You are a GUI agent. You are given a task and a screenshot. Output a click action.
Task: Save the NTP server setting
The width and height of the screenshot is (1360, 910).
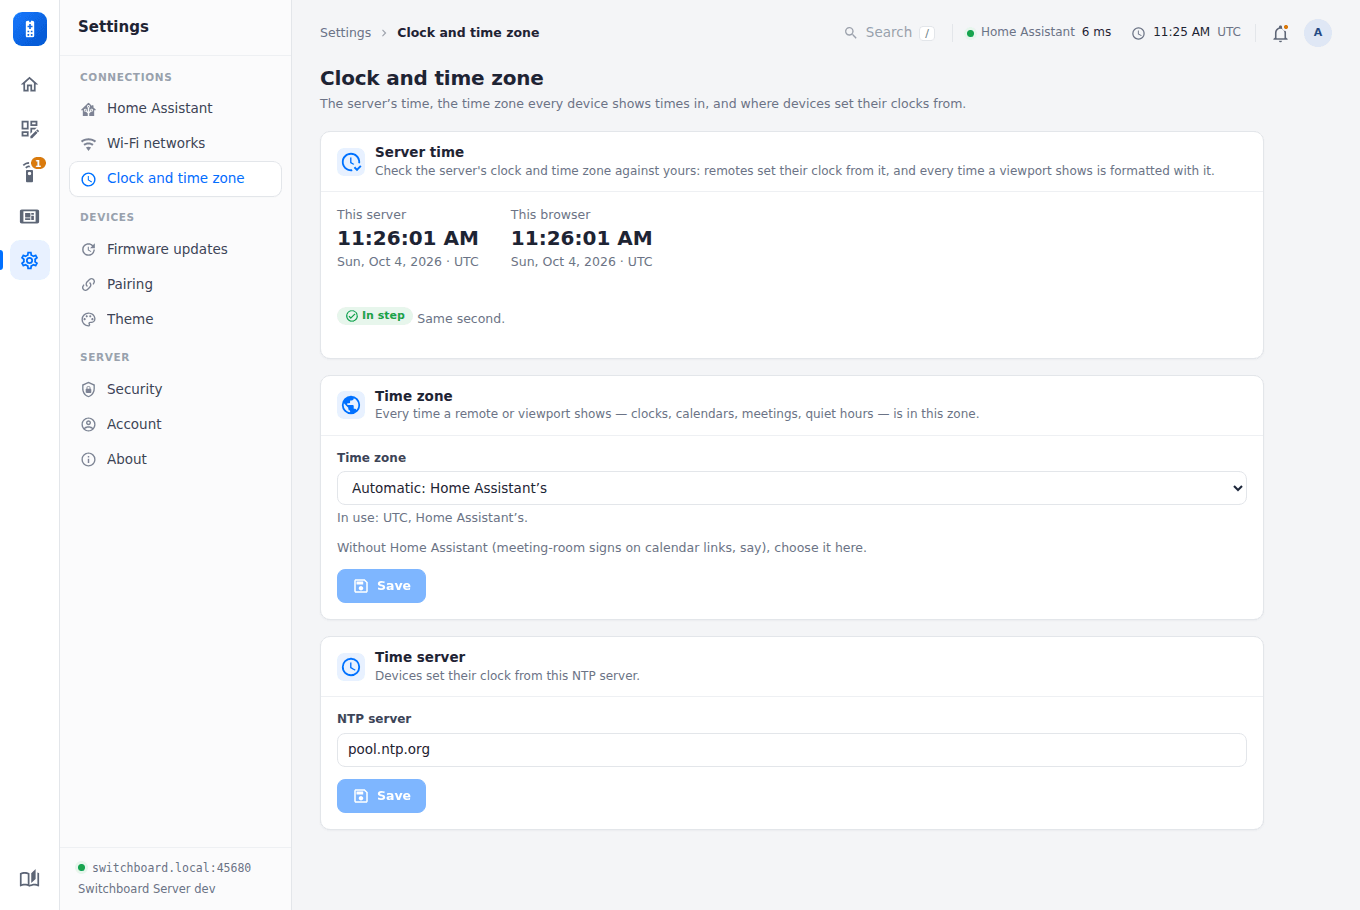pyautogui.click(x=381, y=796)
